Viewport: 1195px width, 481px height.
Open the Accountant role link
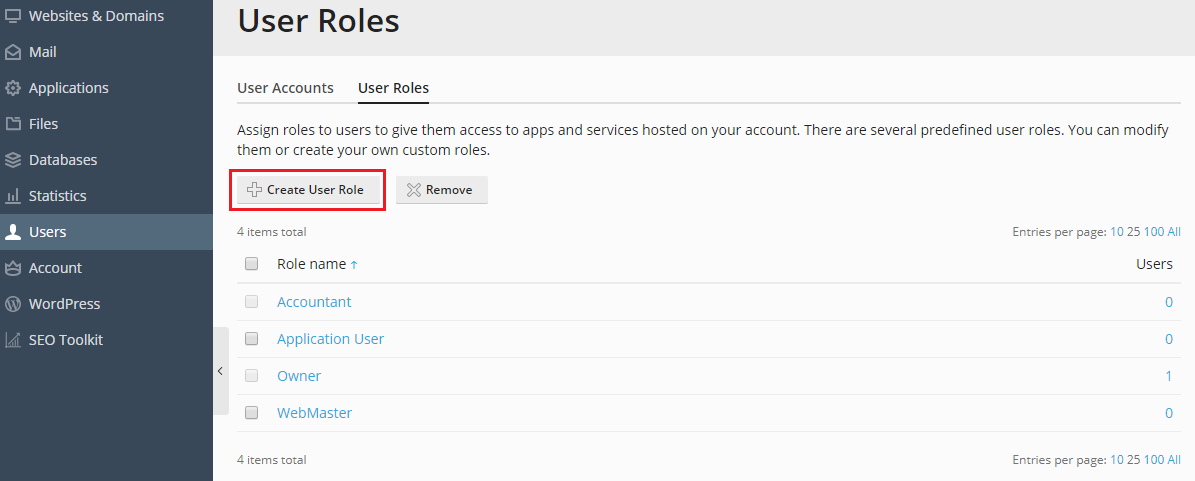[x=314, y=302]
